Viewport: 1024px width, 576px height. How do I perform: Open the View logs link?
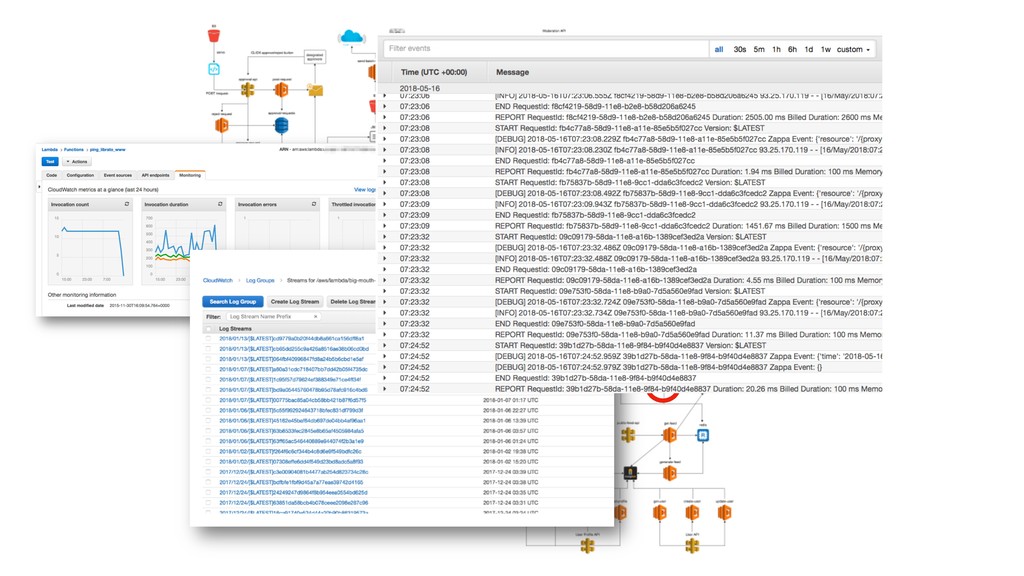364,190
